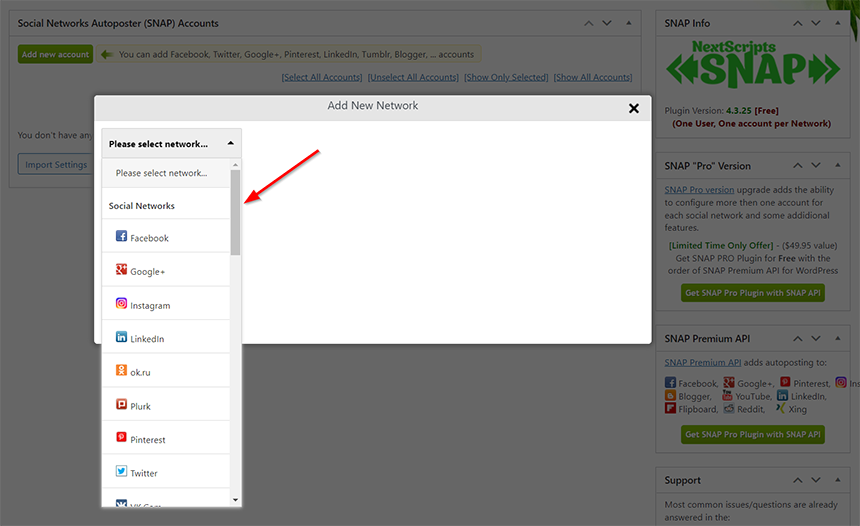
Task: Move SNAP "Pro" Version panel up
Action: (798, 166)
